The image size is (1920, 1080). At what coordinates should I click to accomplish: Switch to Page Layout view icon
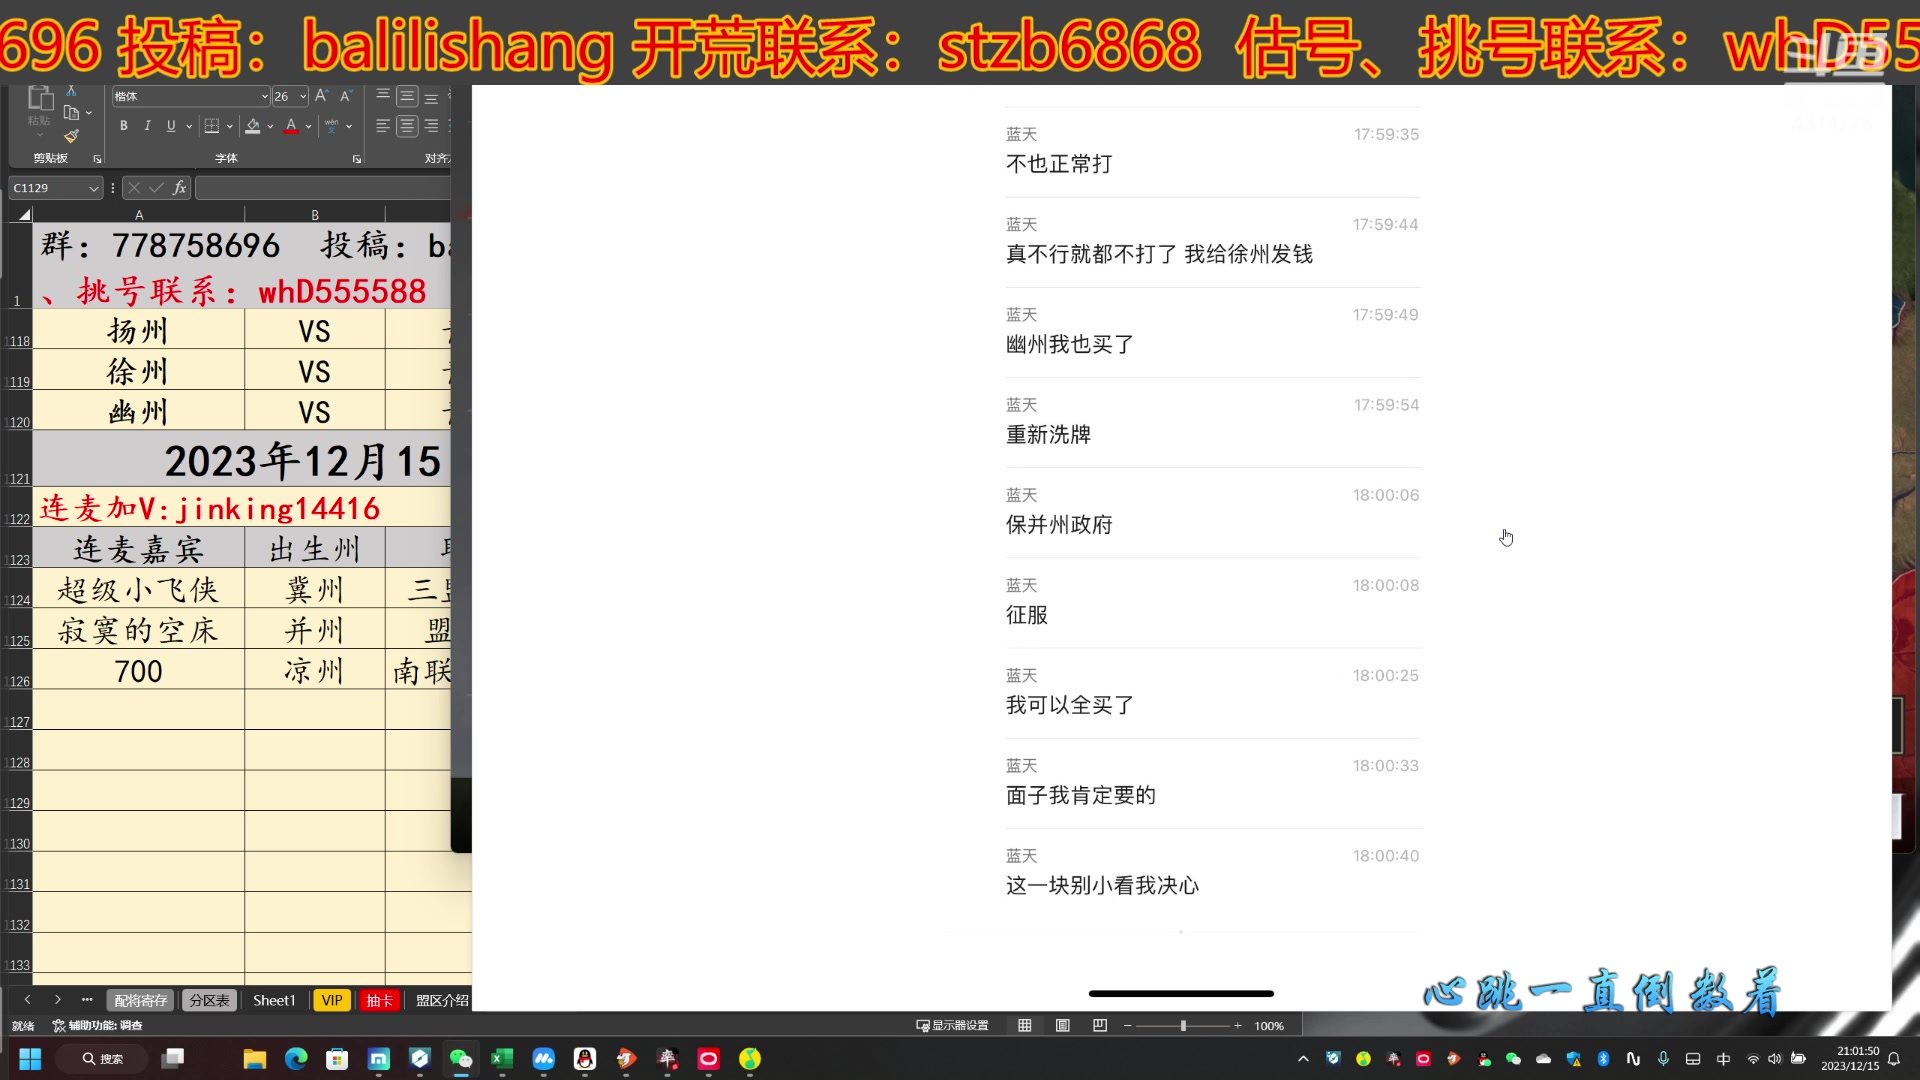[1062, 1026]
